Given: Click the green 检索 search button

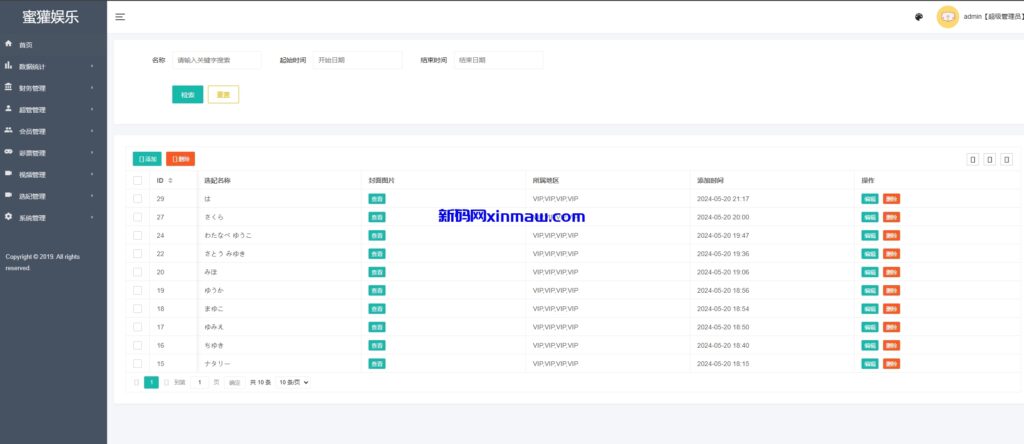Looking at the screenshot, I should pyautogui.click(x=187, y=95).
